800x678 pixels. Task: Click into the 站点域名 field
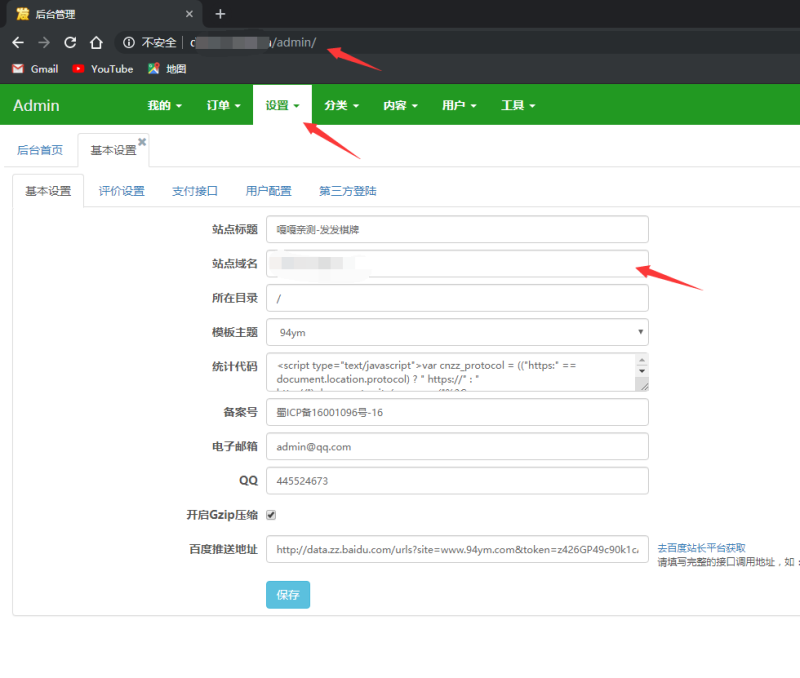click(x=457, y=264)
